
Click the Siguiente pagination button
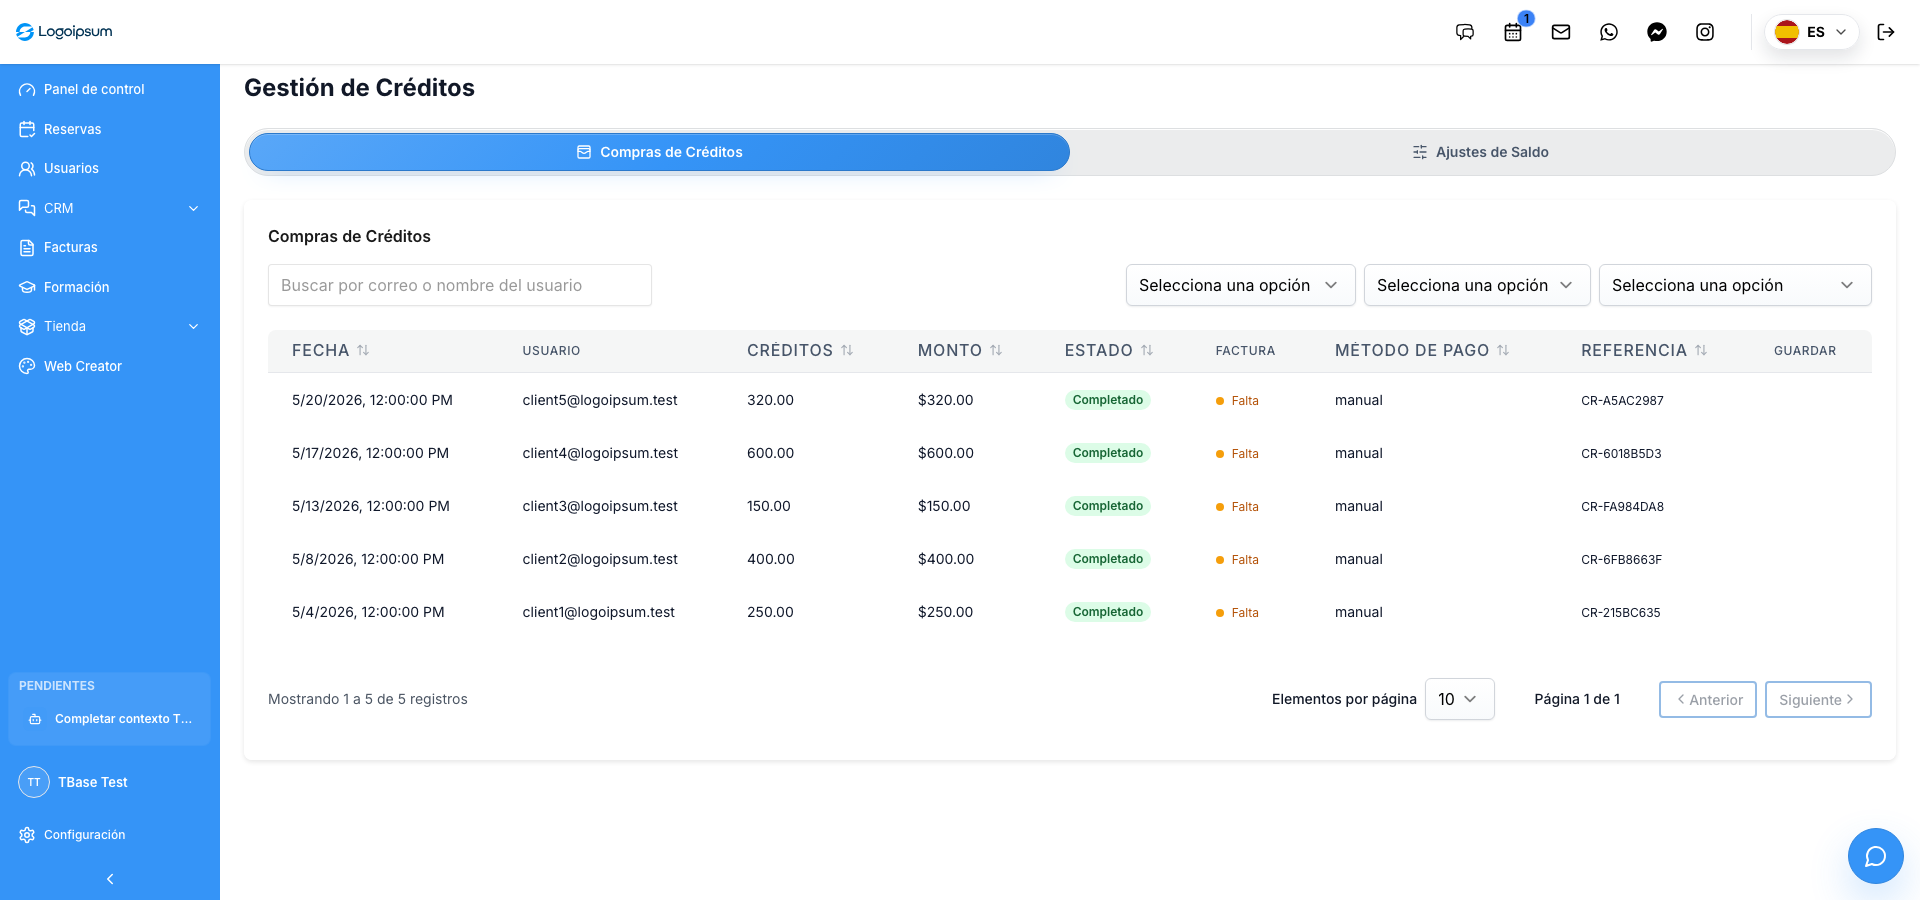coord(1818,699)
